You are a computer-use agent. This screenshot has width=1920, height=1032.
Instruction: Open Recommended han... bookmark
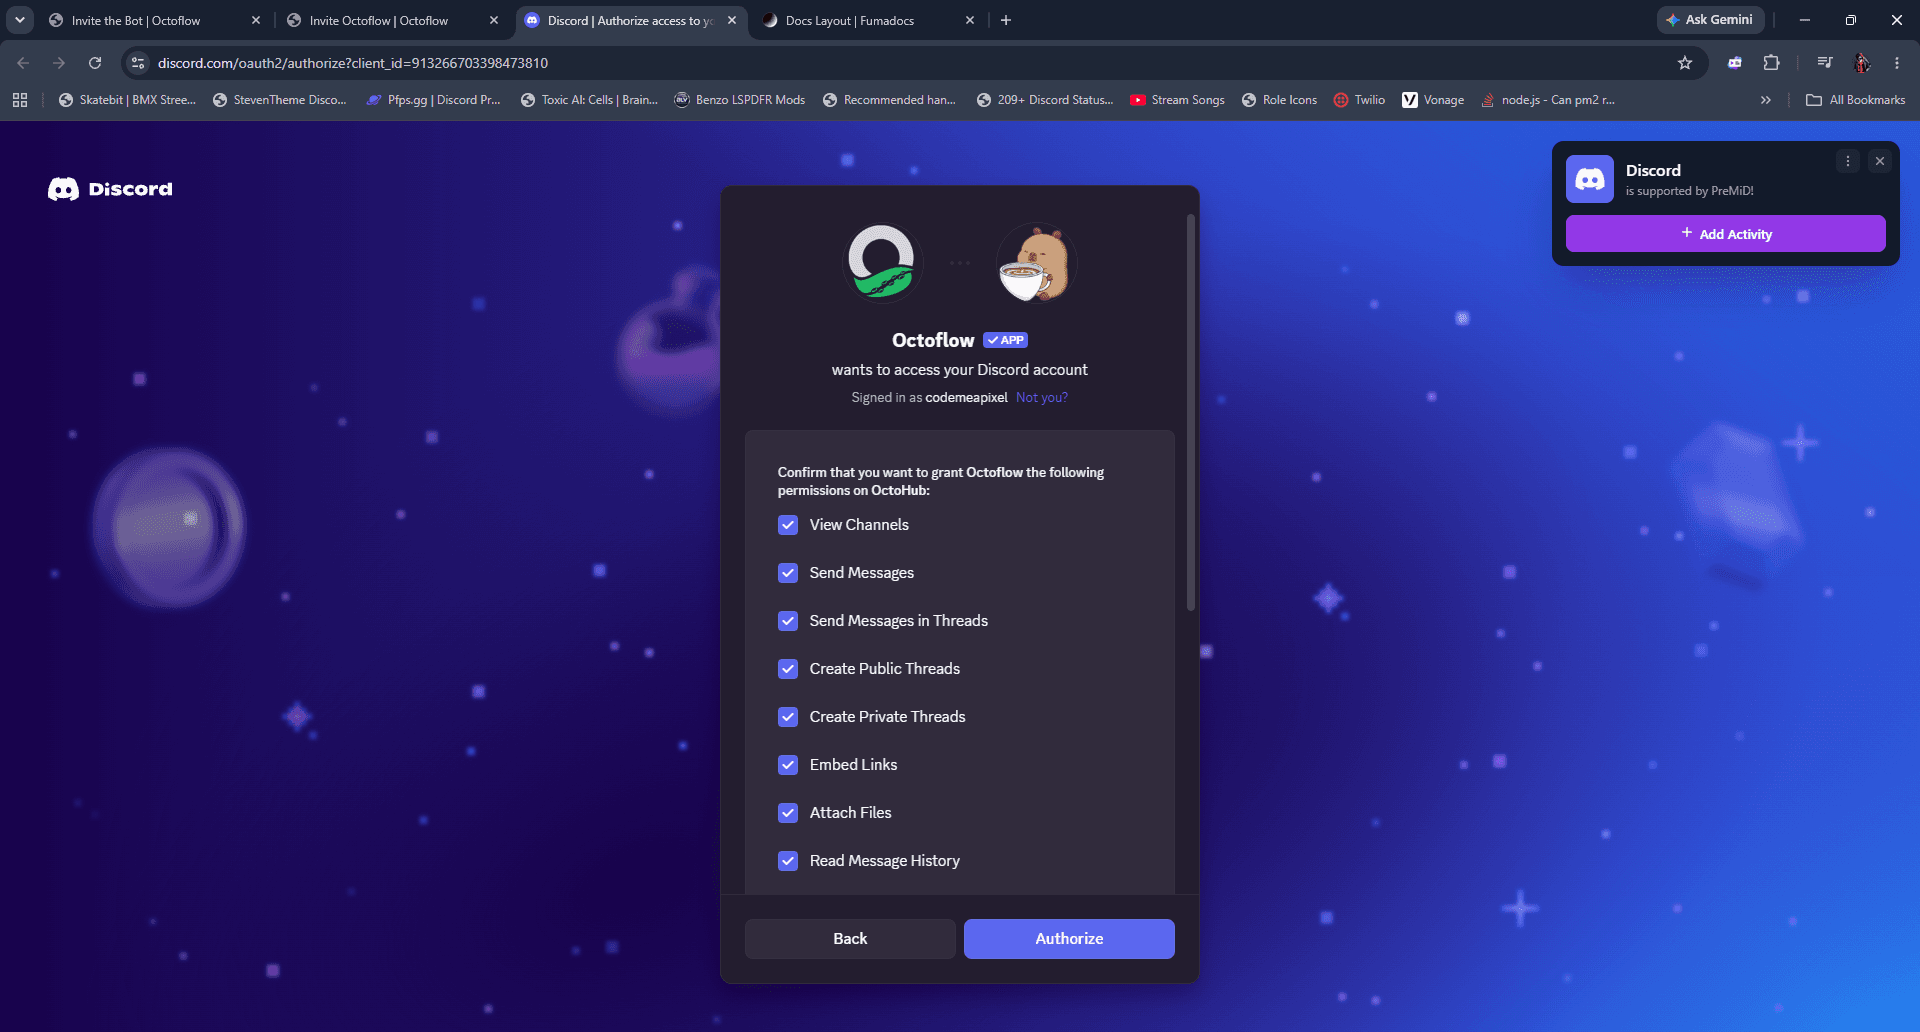click(x=889, y=100)
